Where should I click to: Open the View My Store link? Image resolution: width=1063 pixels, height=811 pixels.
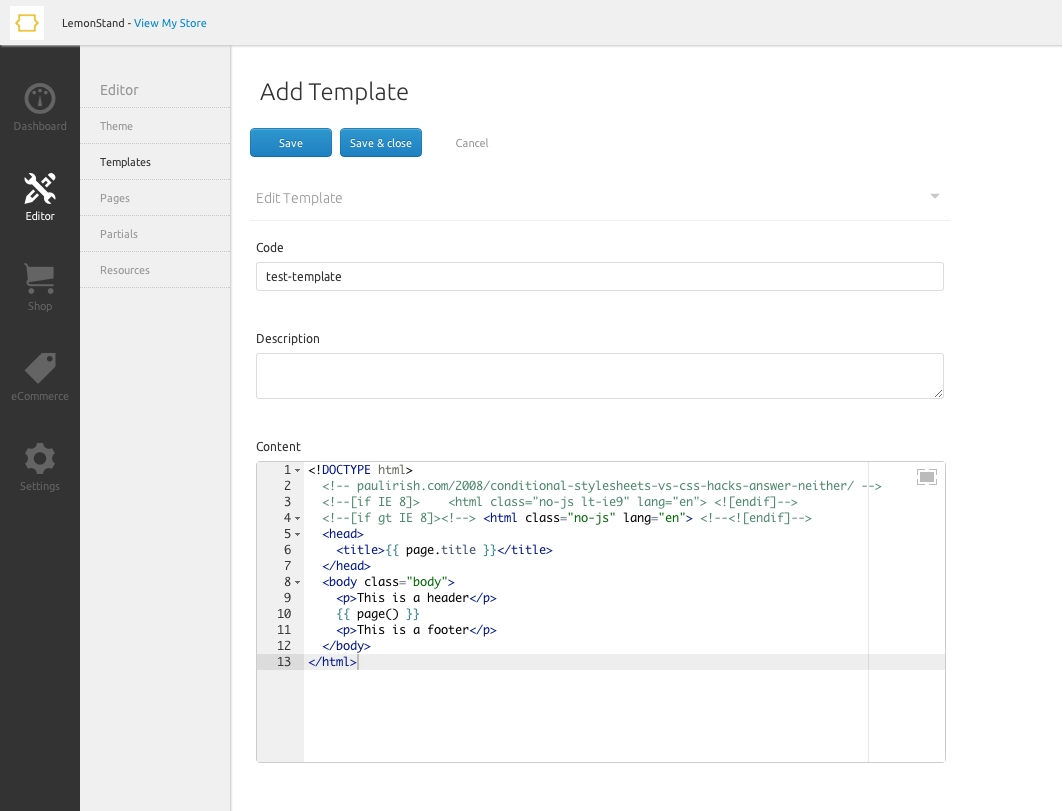[170, 23]
